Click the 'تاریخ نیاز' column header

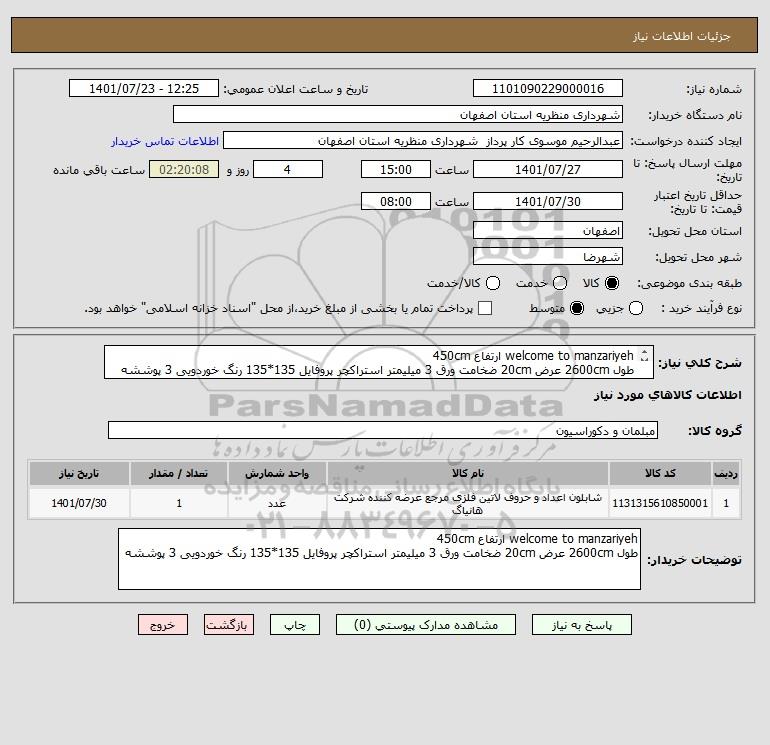[x=79, y=473]
